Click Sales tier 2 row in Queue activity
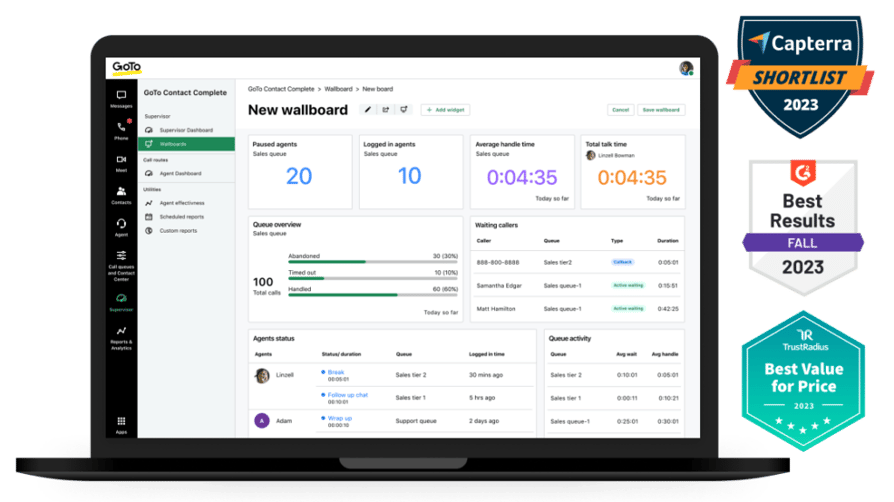This screenshot has width=894, height=502. point(614,375)
